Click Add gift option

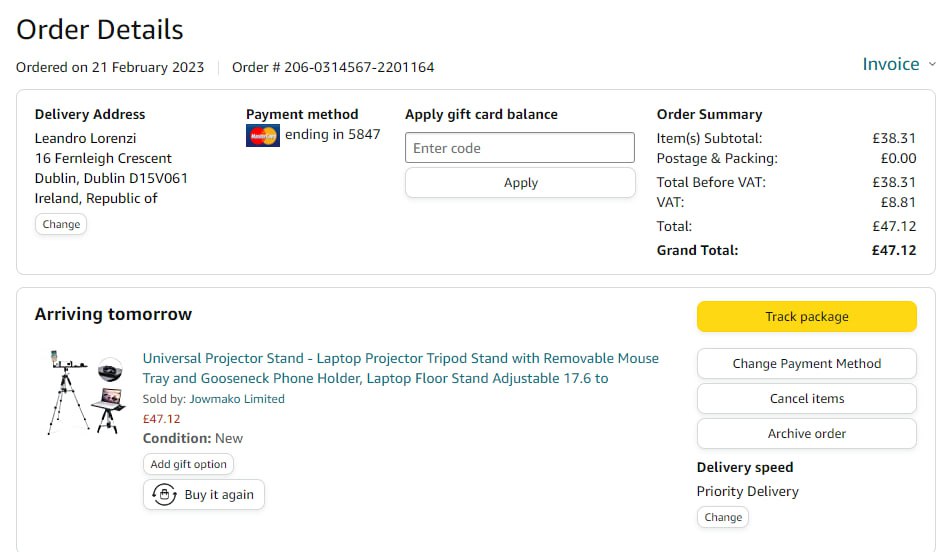coord(188,464)
